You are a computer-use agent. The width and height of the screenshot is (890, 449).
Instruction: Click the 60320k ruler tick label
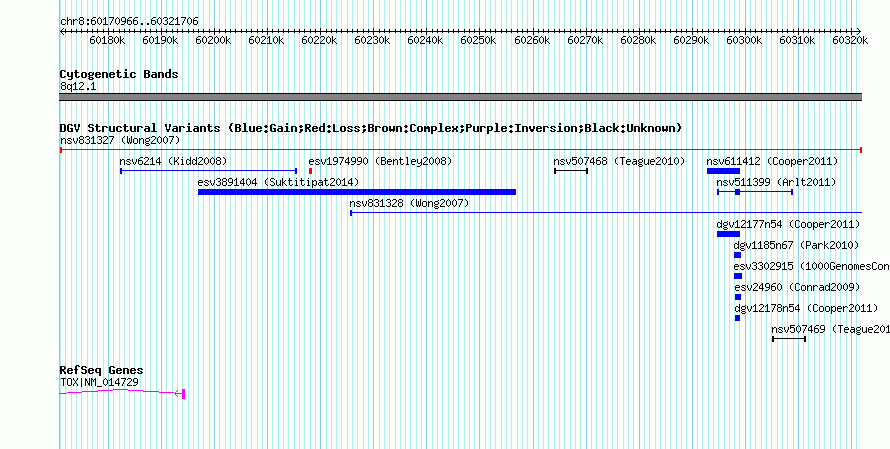click(850, 40)
